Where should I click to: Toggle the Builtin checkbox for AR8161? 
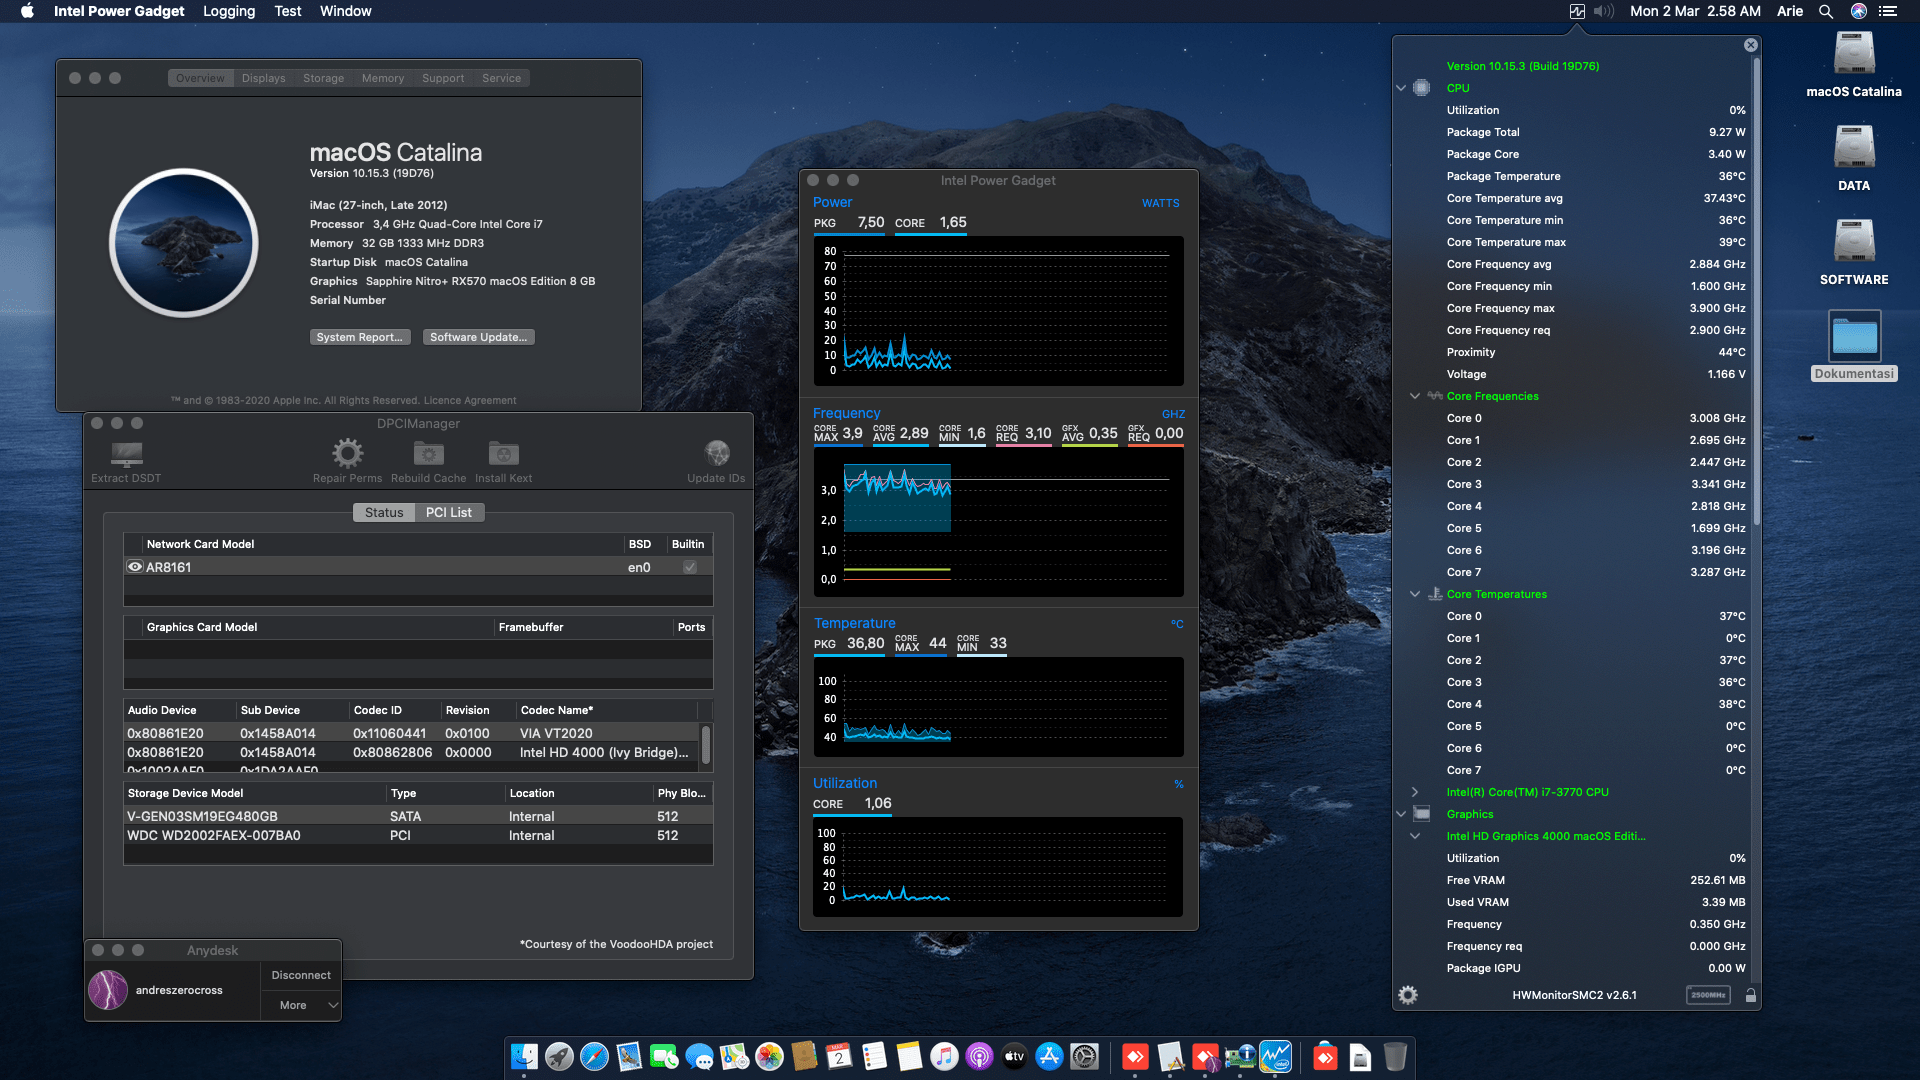tap(688, 566)
